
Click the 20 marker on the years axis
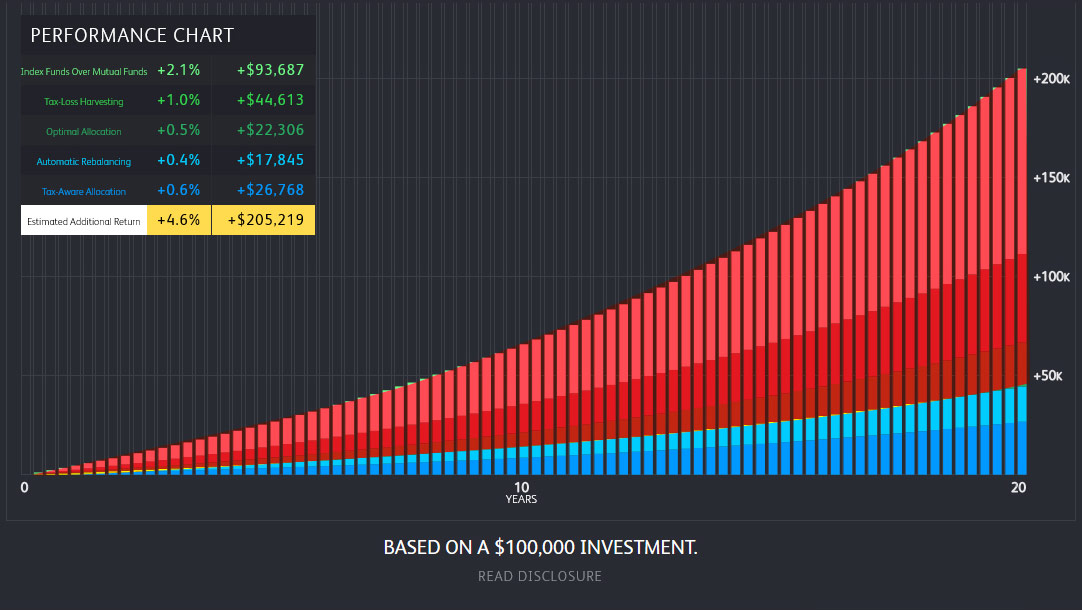(x=1018, y=487)
